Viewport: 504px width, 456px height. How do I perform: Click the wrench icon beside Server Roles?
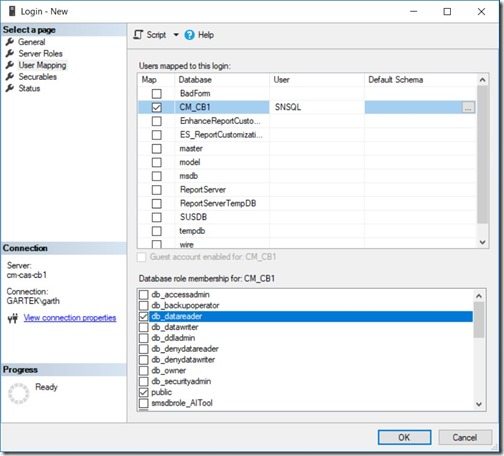pos(10,53)
